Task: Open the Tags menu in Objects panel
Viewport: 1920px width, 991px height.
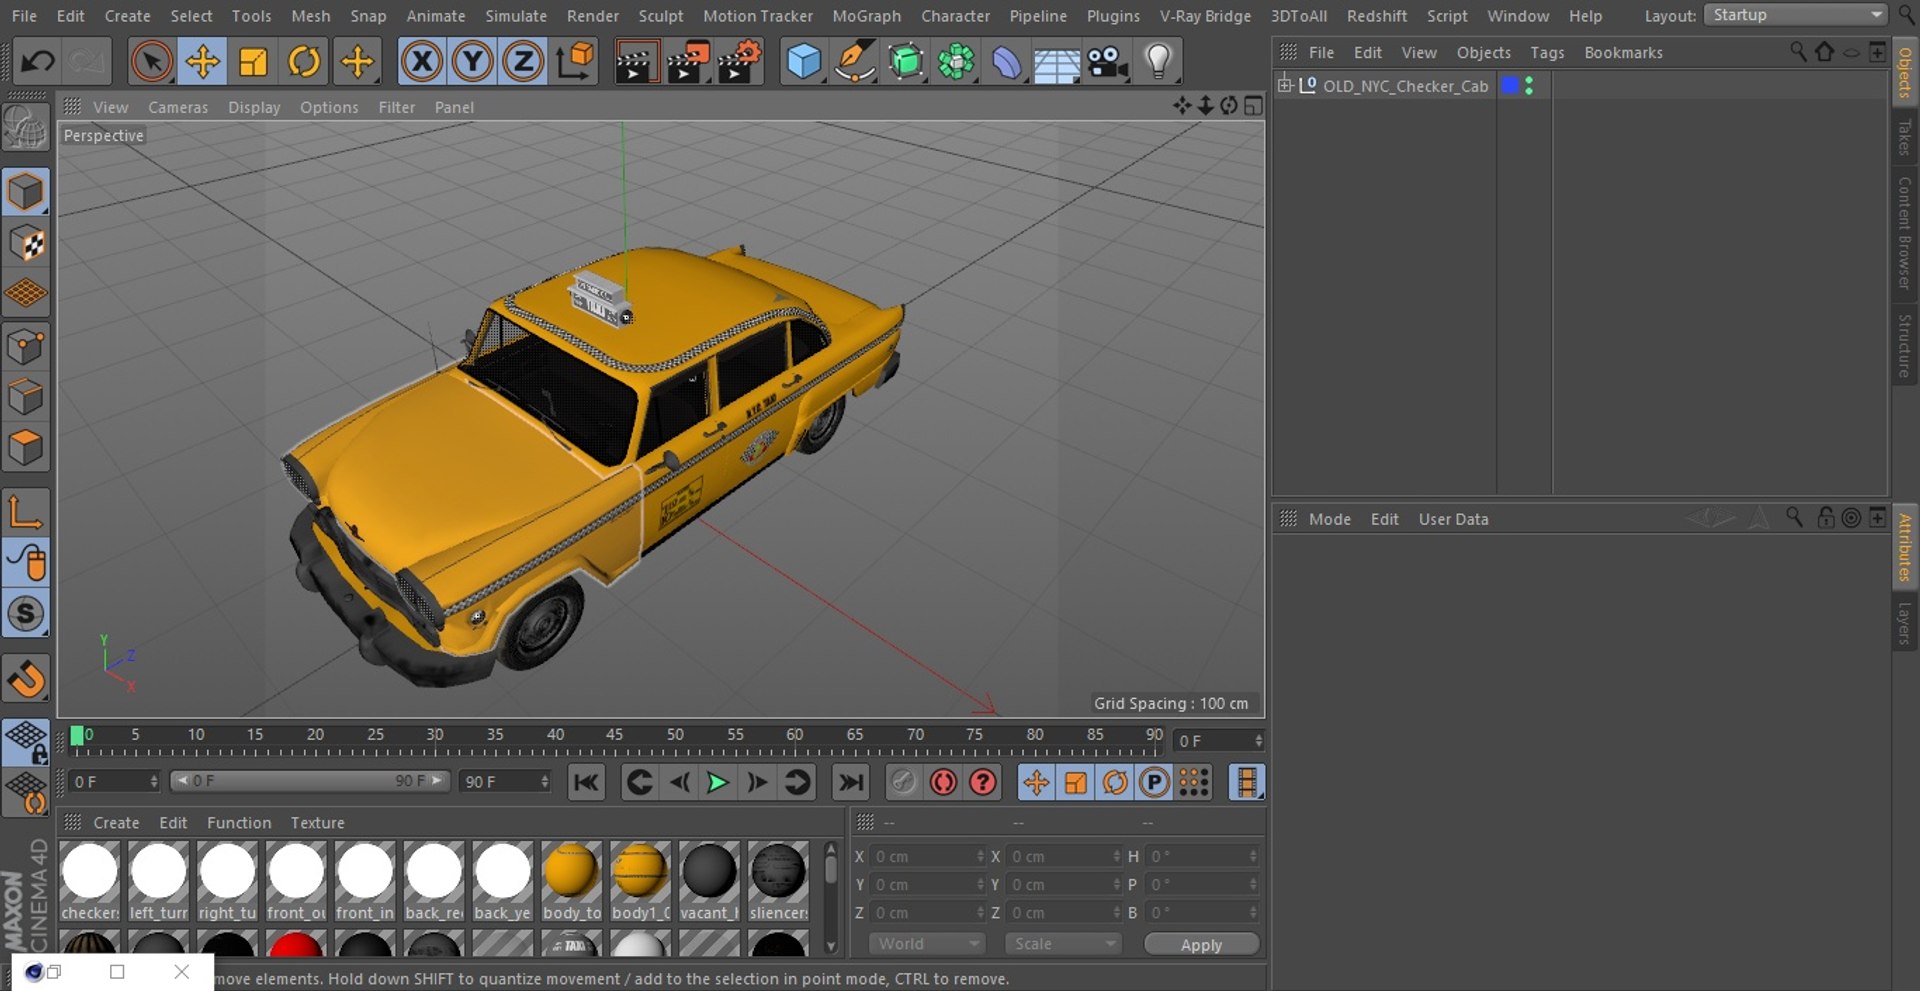Action: 1547,52
